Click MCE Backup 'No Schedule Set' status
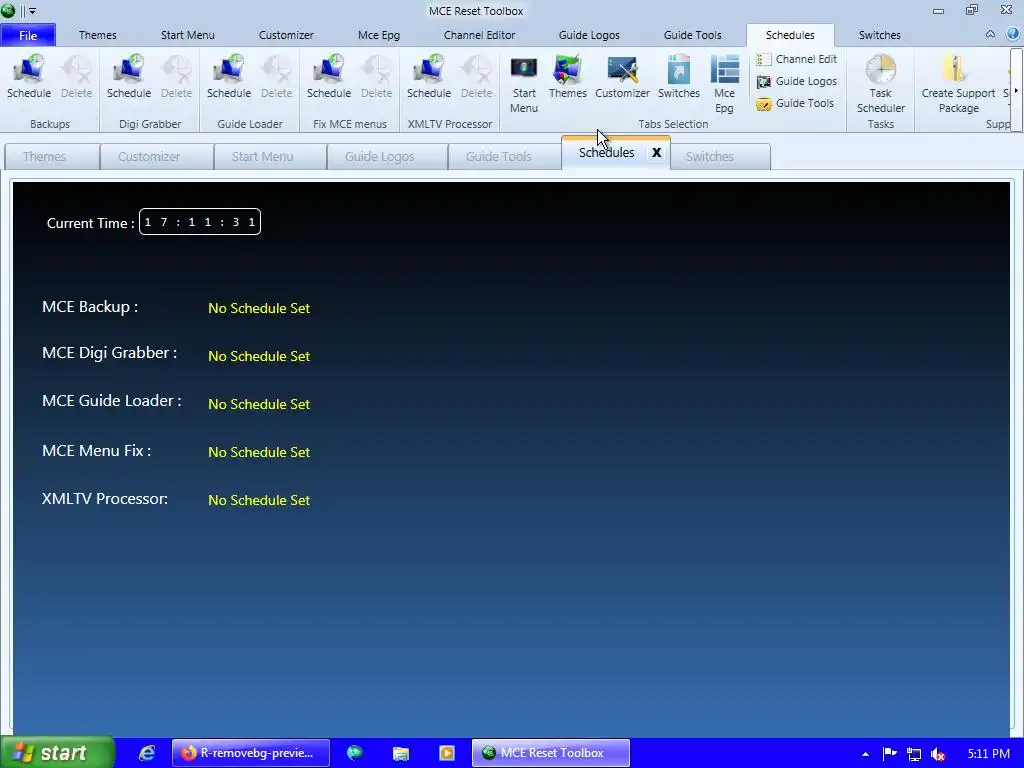Viewport: 1024px width, 768px height. point(259,308)
